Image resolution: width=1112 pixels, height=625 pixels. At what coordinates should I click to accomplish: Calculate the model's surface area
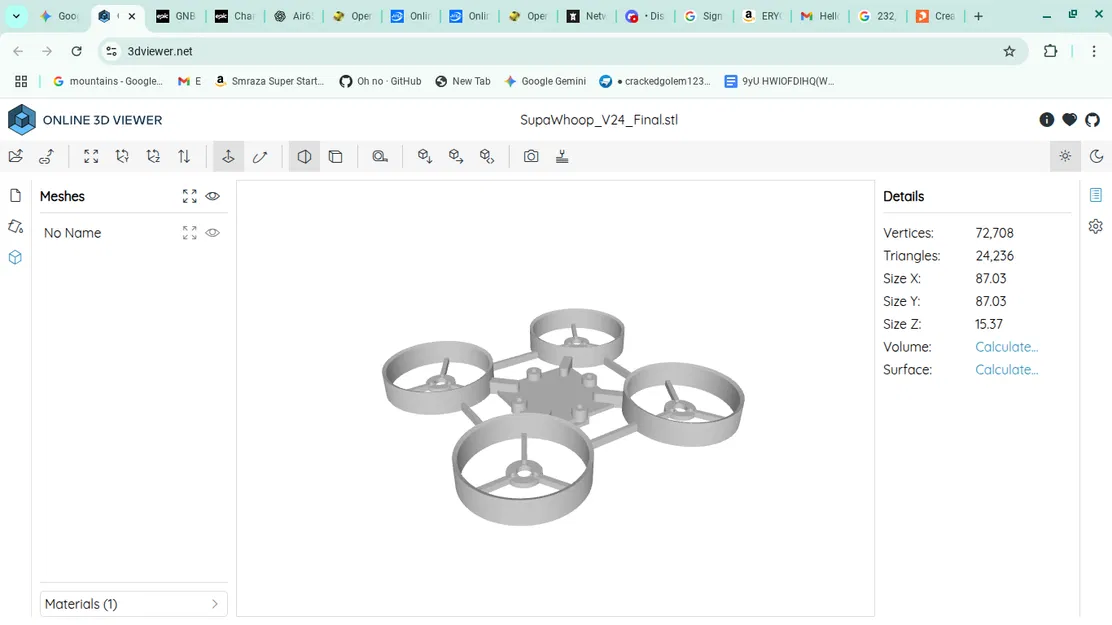[x=1006, y=369]
